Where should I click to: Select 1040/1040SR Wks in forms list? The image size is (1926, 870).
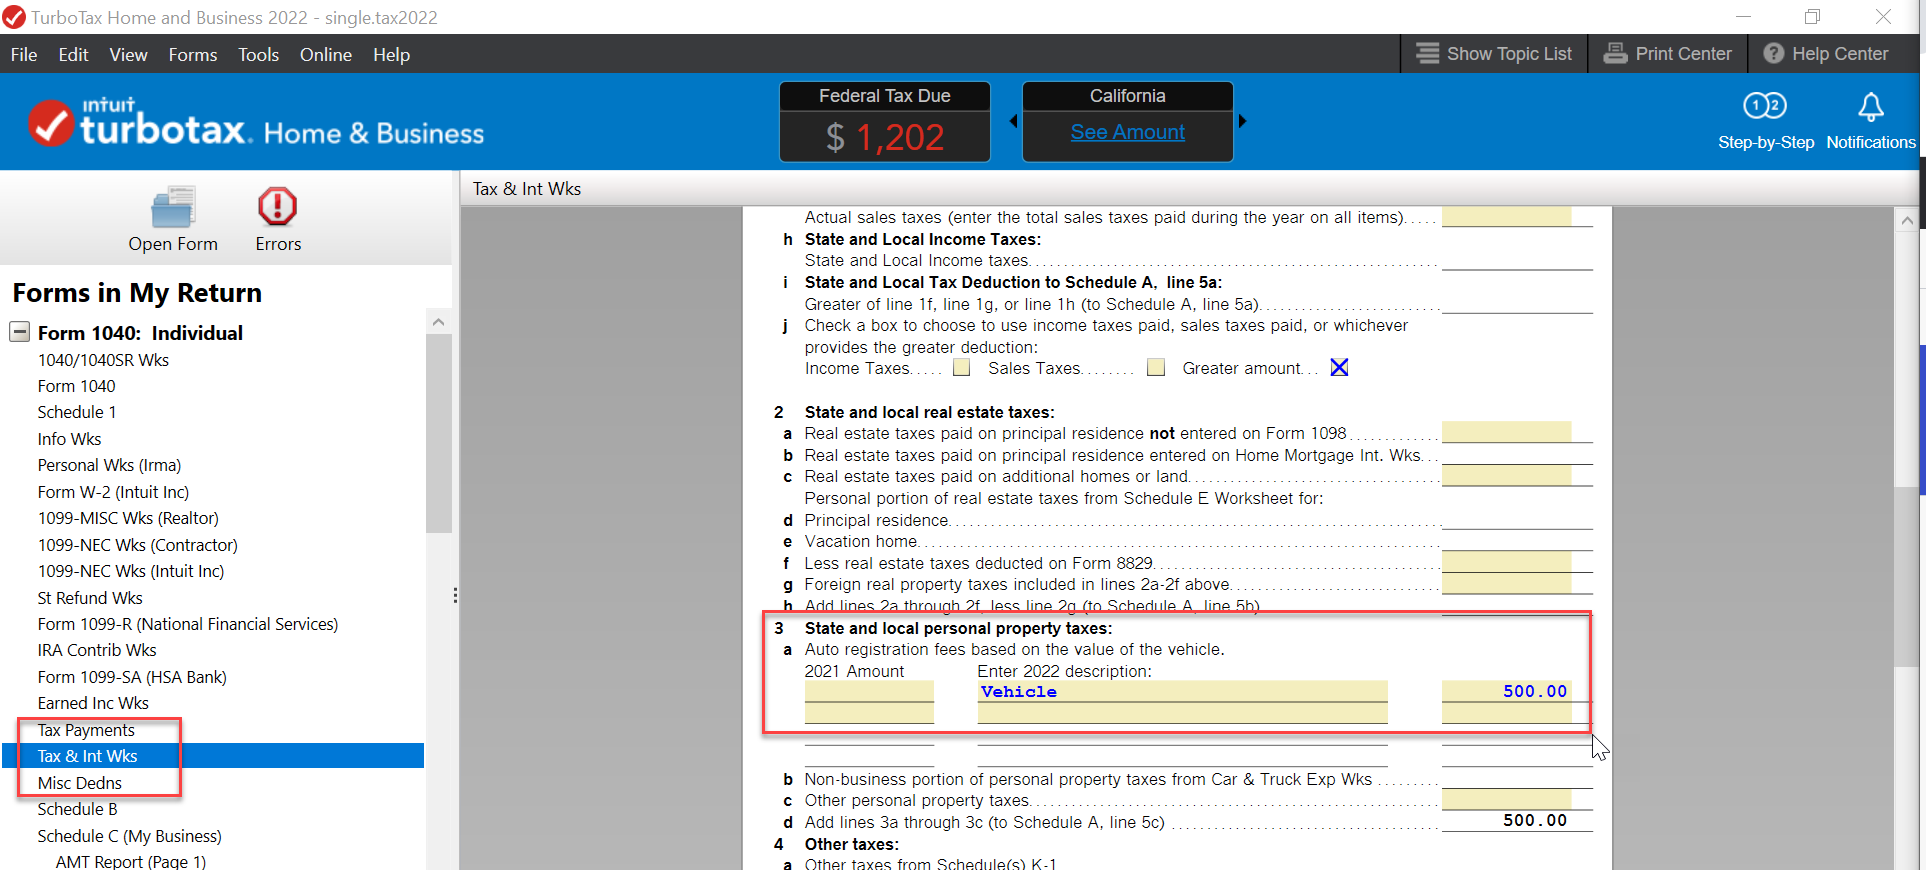click(103, 360)
